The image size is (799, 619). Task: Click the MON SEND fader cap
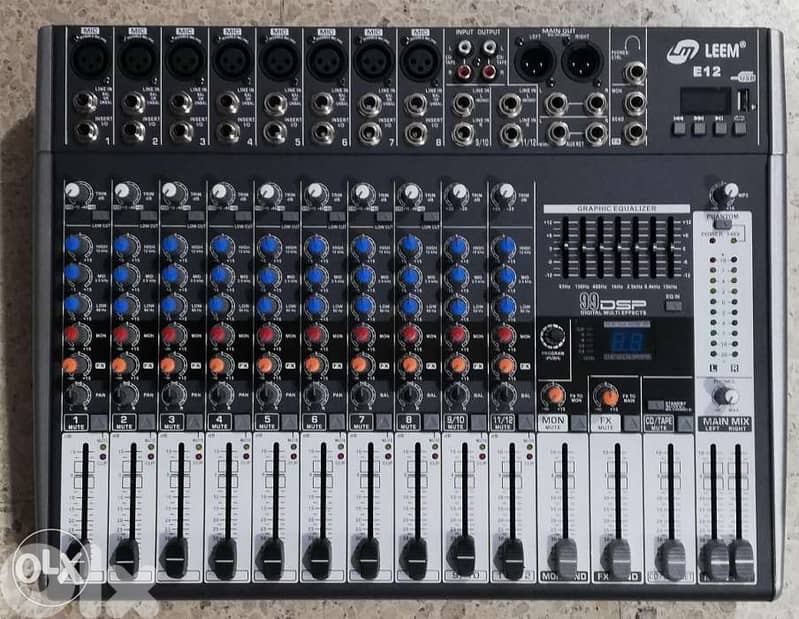[x=566, y=558]
